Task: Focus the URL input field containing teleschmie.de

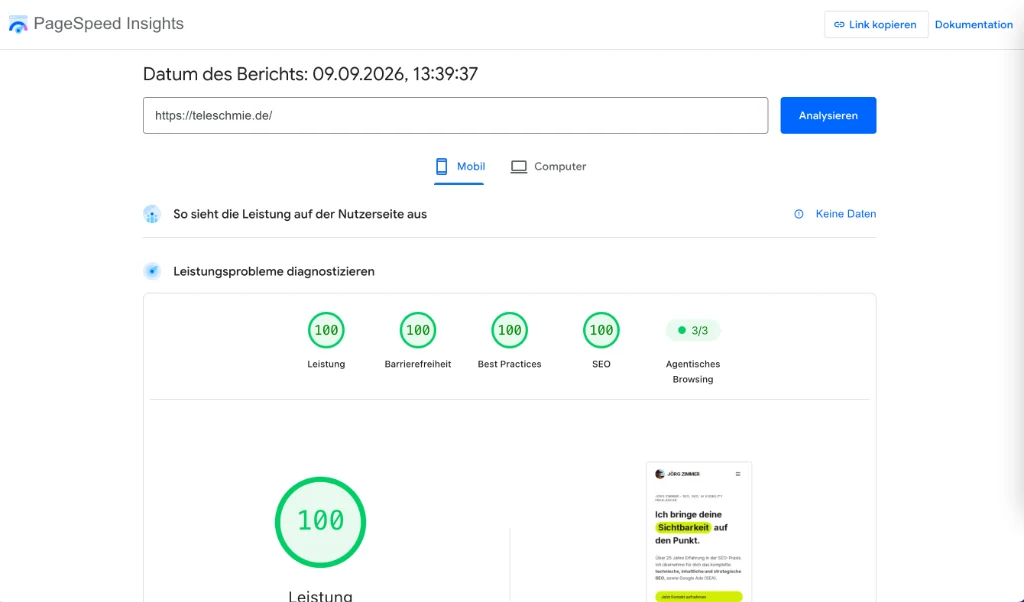Action: pyautogui.click(x=455, y=116)
